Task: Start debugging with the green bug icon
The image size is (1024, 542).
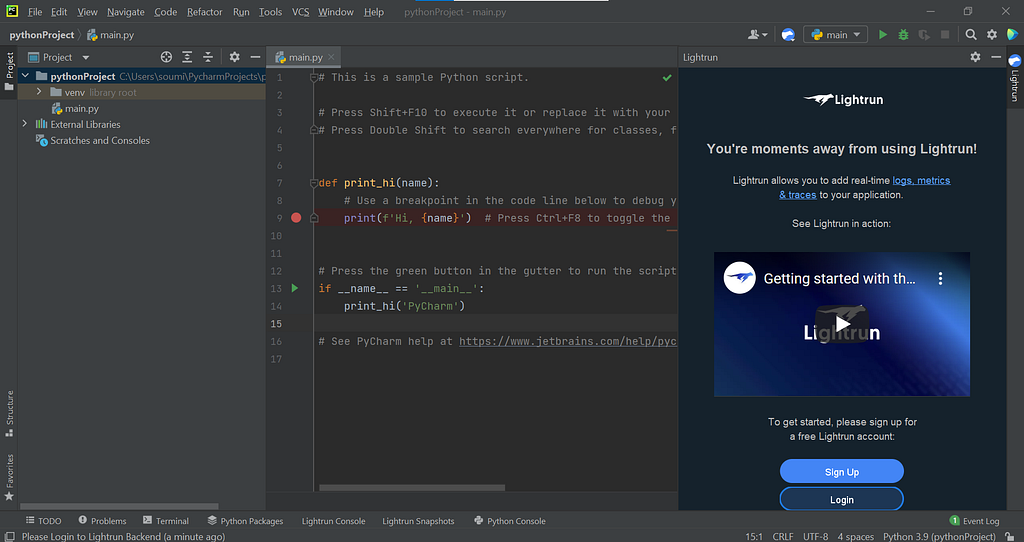Action: [x=903, y=35]
